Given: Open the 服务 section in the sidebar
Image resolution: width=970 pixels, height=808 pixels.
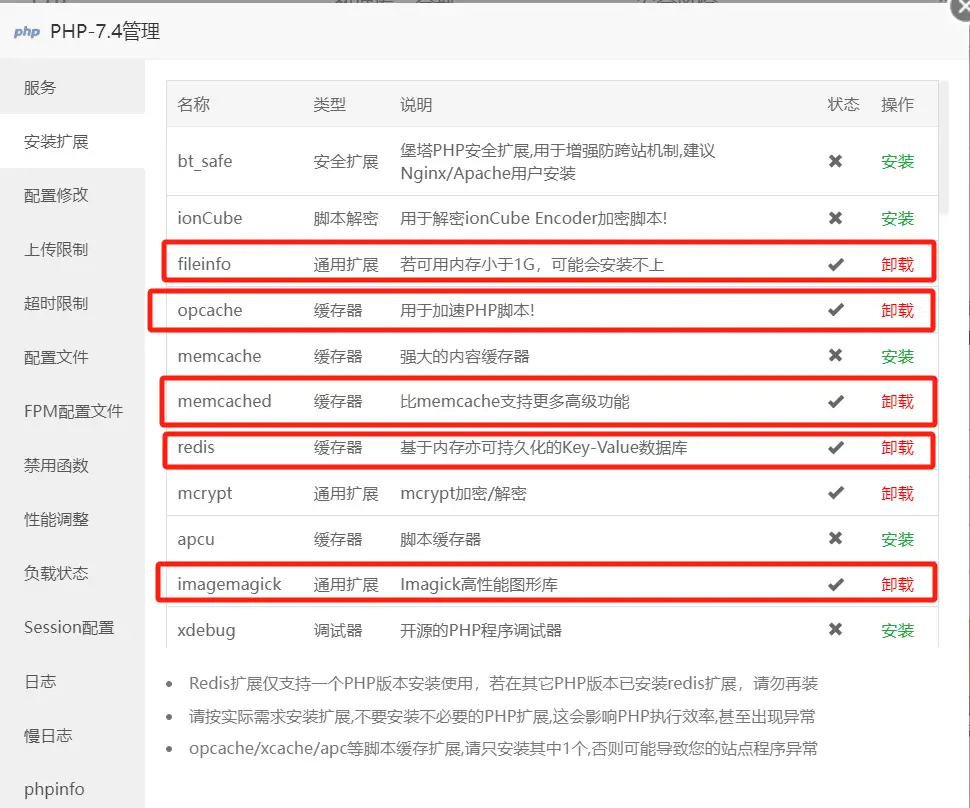Looking at the screenshot, I should click(38, 87).
